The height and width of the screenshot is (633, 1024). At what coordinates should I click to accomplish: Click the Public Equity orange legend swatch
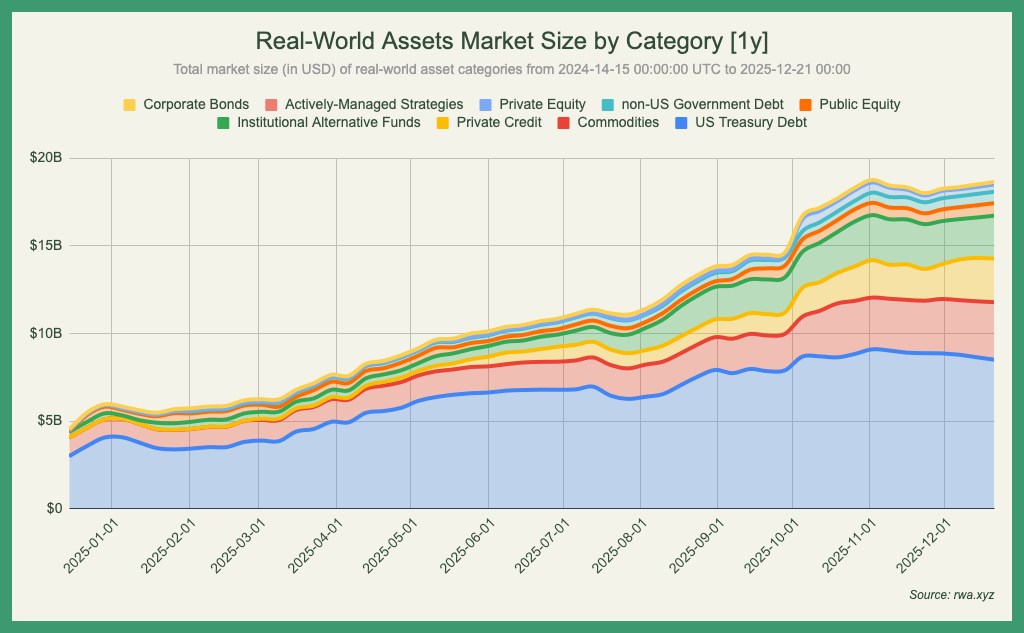[x=805, y=104]
